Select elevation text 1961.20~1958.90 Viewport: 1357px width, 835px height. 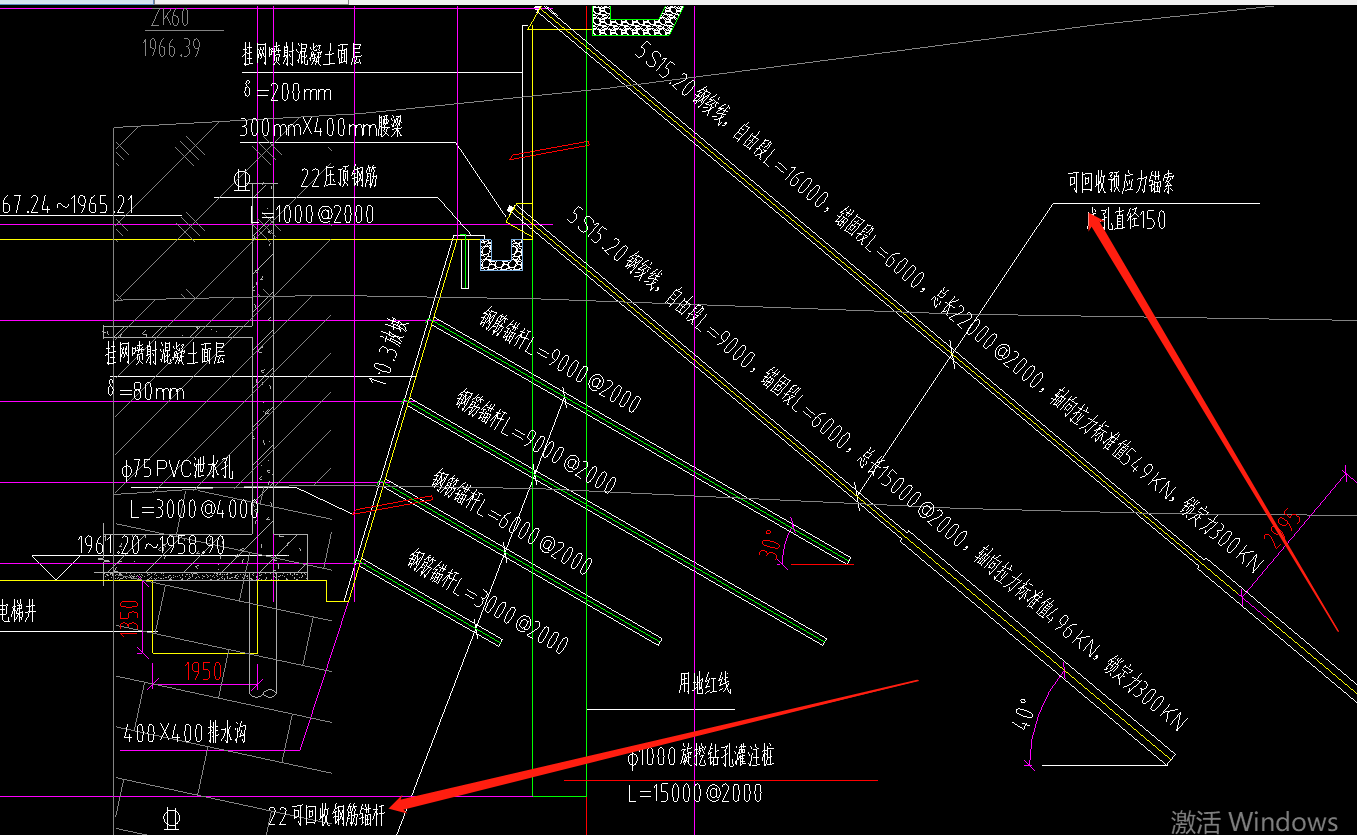tap(153, 545)
